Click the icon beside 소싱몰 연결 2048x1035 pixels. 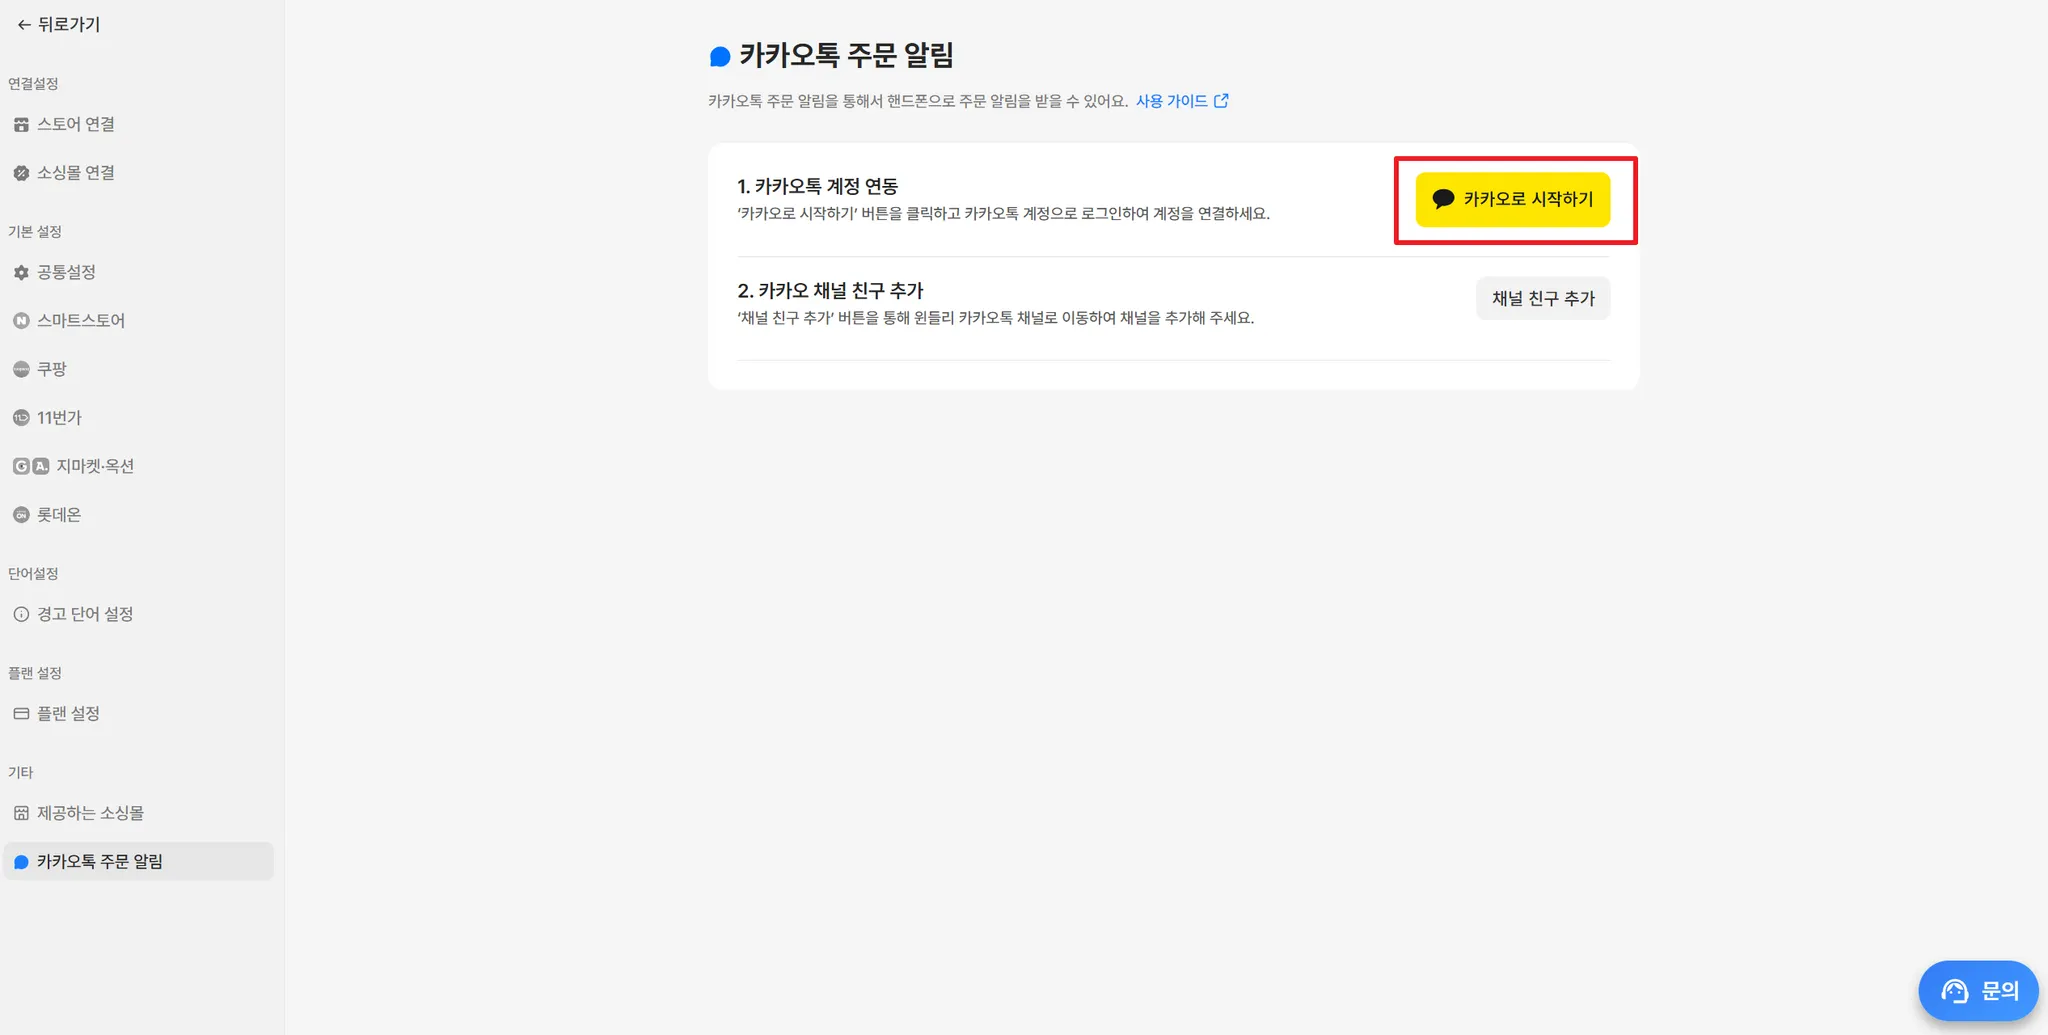[x=21, y=173]
